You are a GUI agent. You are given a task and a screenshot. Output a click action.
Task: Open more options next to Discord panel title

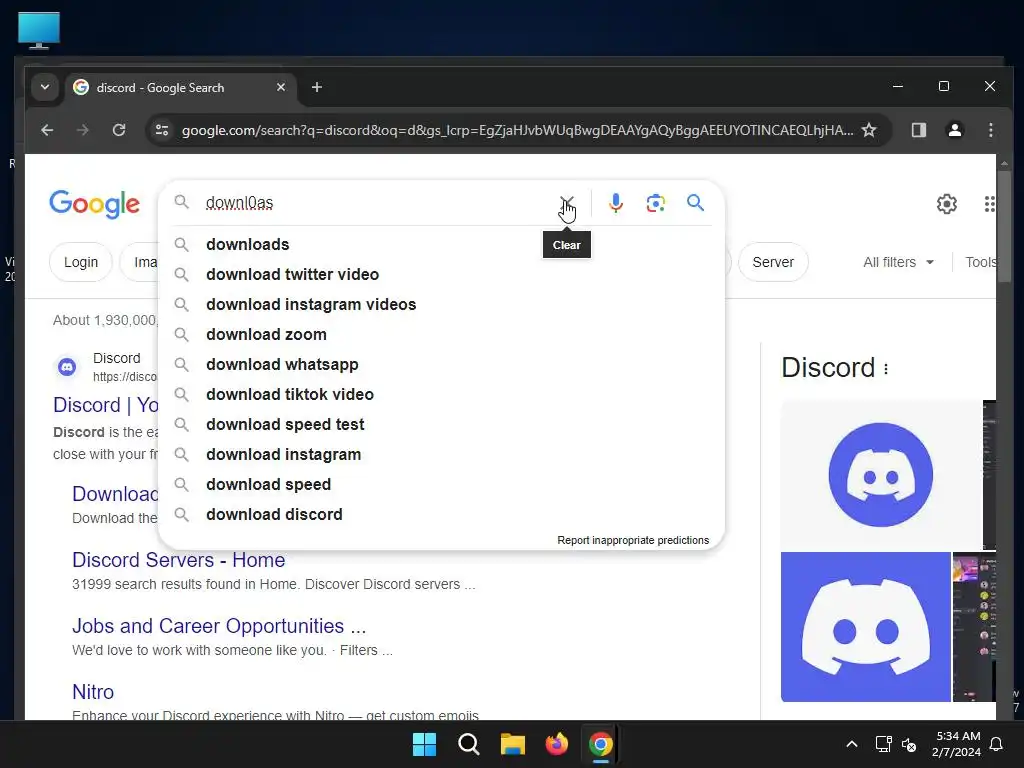pyautogui.click(x=886, y=369)
